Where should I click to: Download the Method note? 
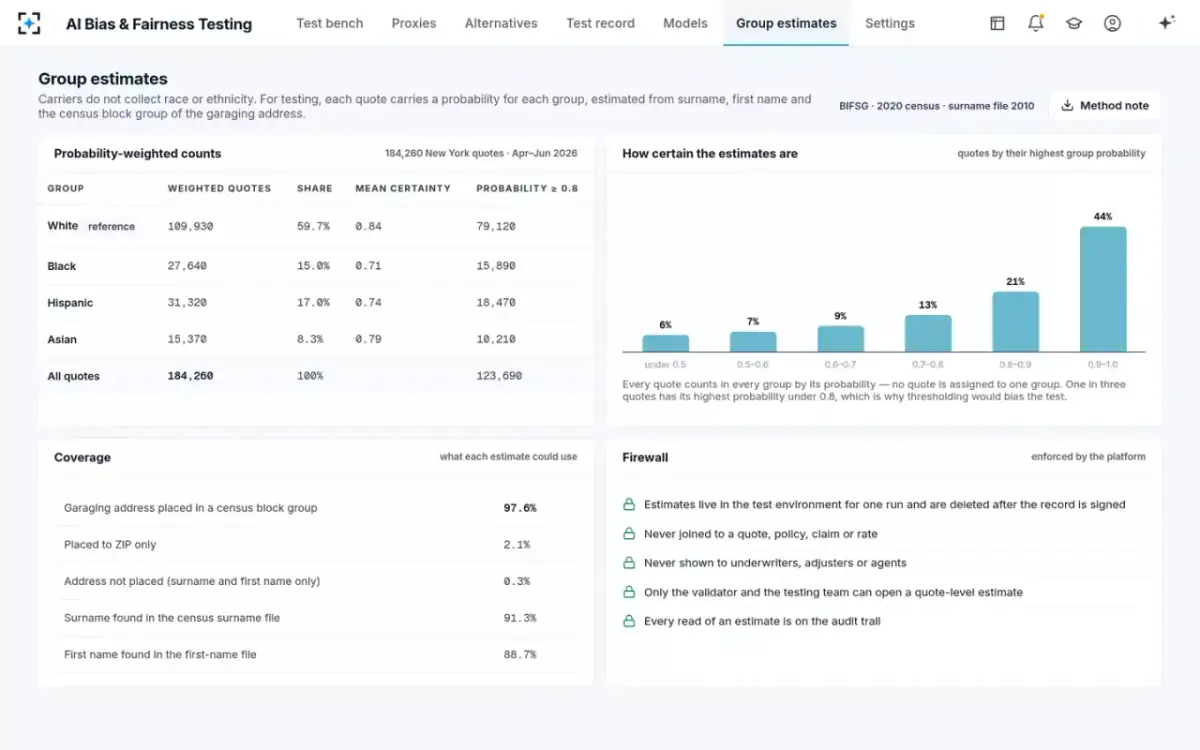1105,105
